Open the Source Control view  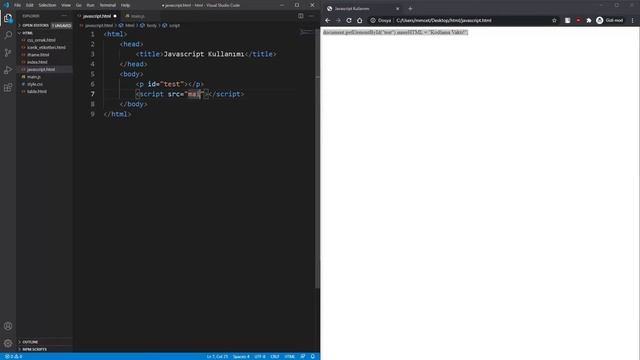pos(8,53)
